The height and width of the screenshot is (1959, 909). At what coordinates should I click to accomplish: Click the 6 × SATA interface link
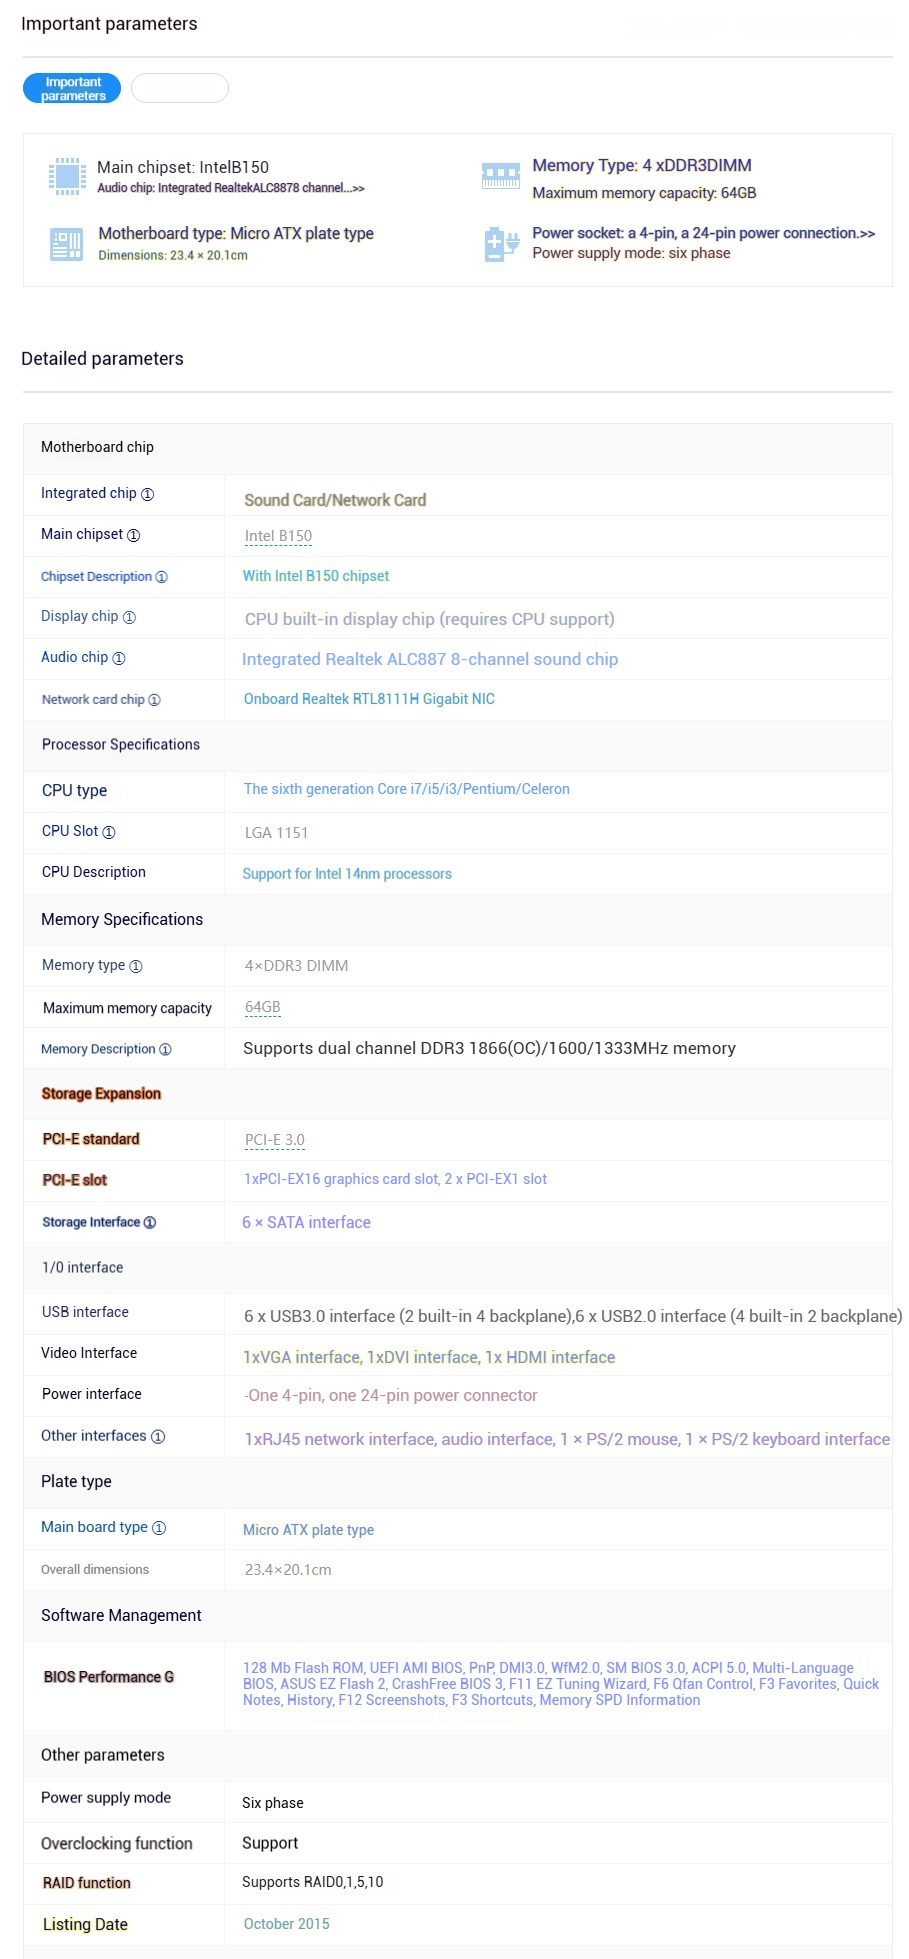tap(306, 1222)
